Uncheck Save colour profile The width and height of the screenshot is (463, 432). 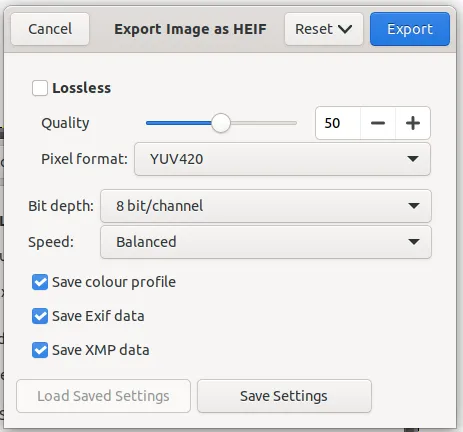pos(40,282)
